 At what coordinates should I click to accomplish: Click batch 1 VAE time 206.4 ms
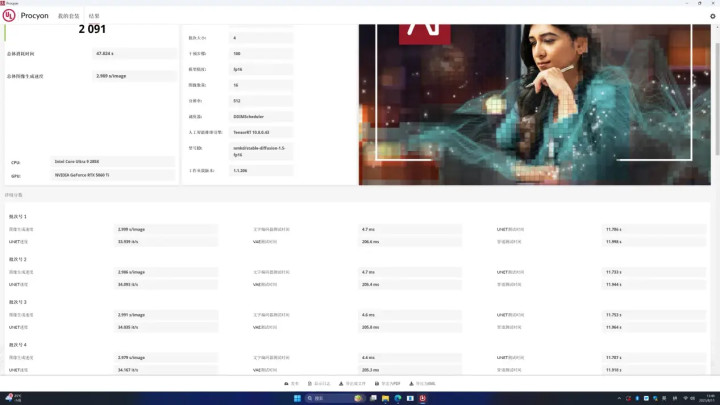tap(410, 242)
